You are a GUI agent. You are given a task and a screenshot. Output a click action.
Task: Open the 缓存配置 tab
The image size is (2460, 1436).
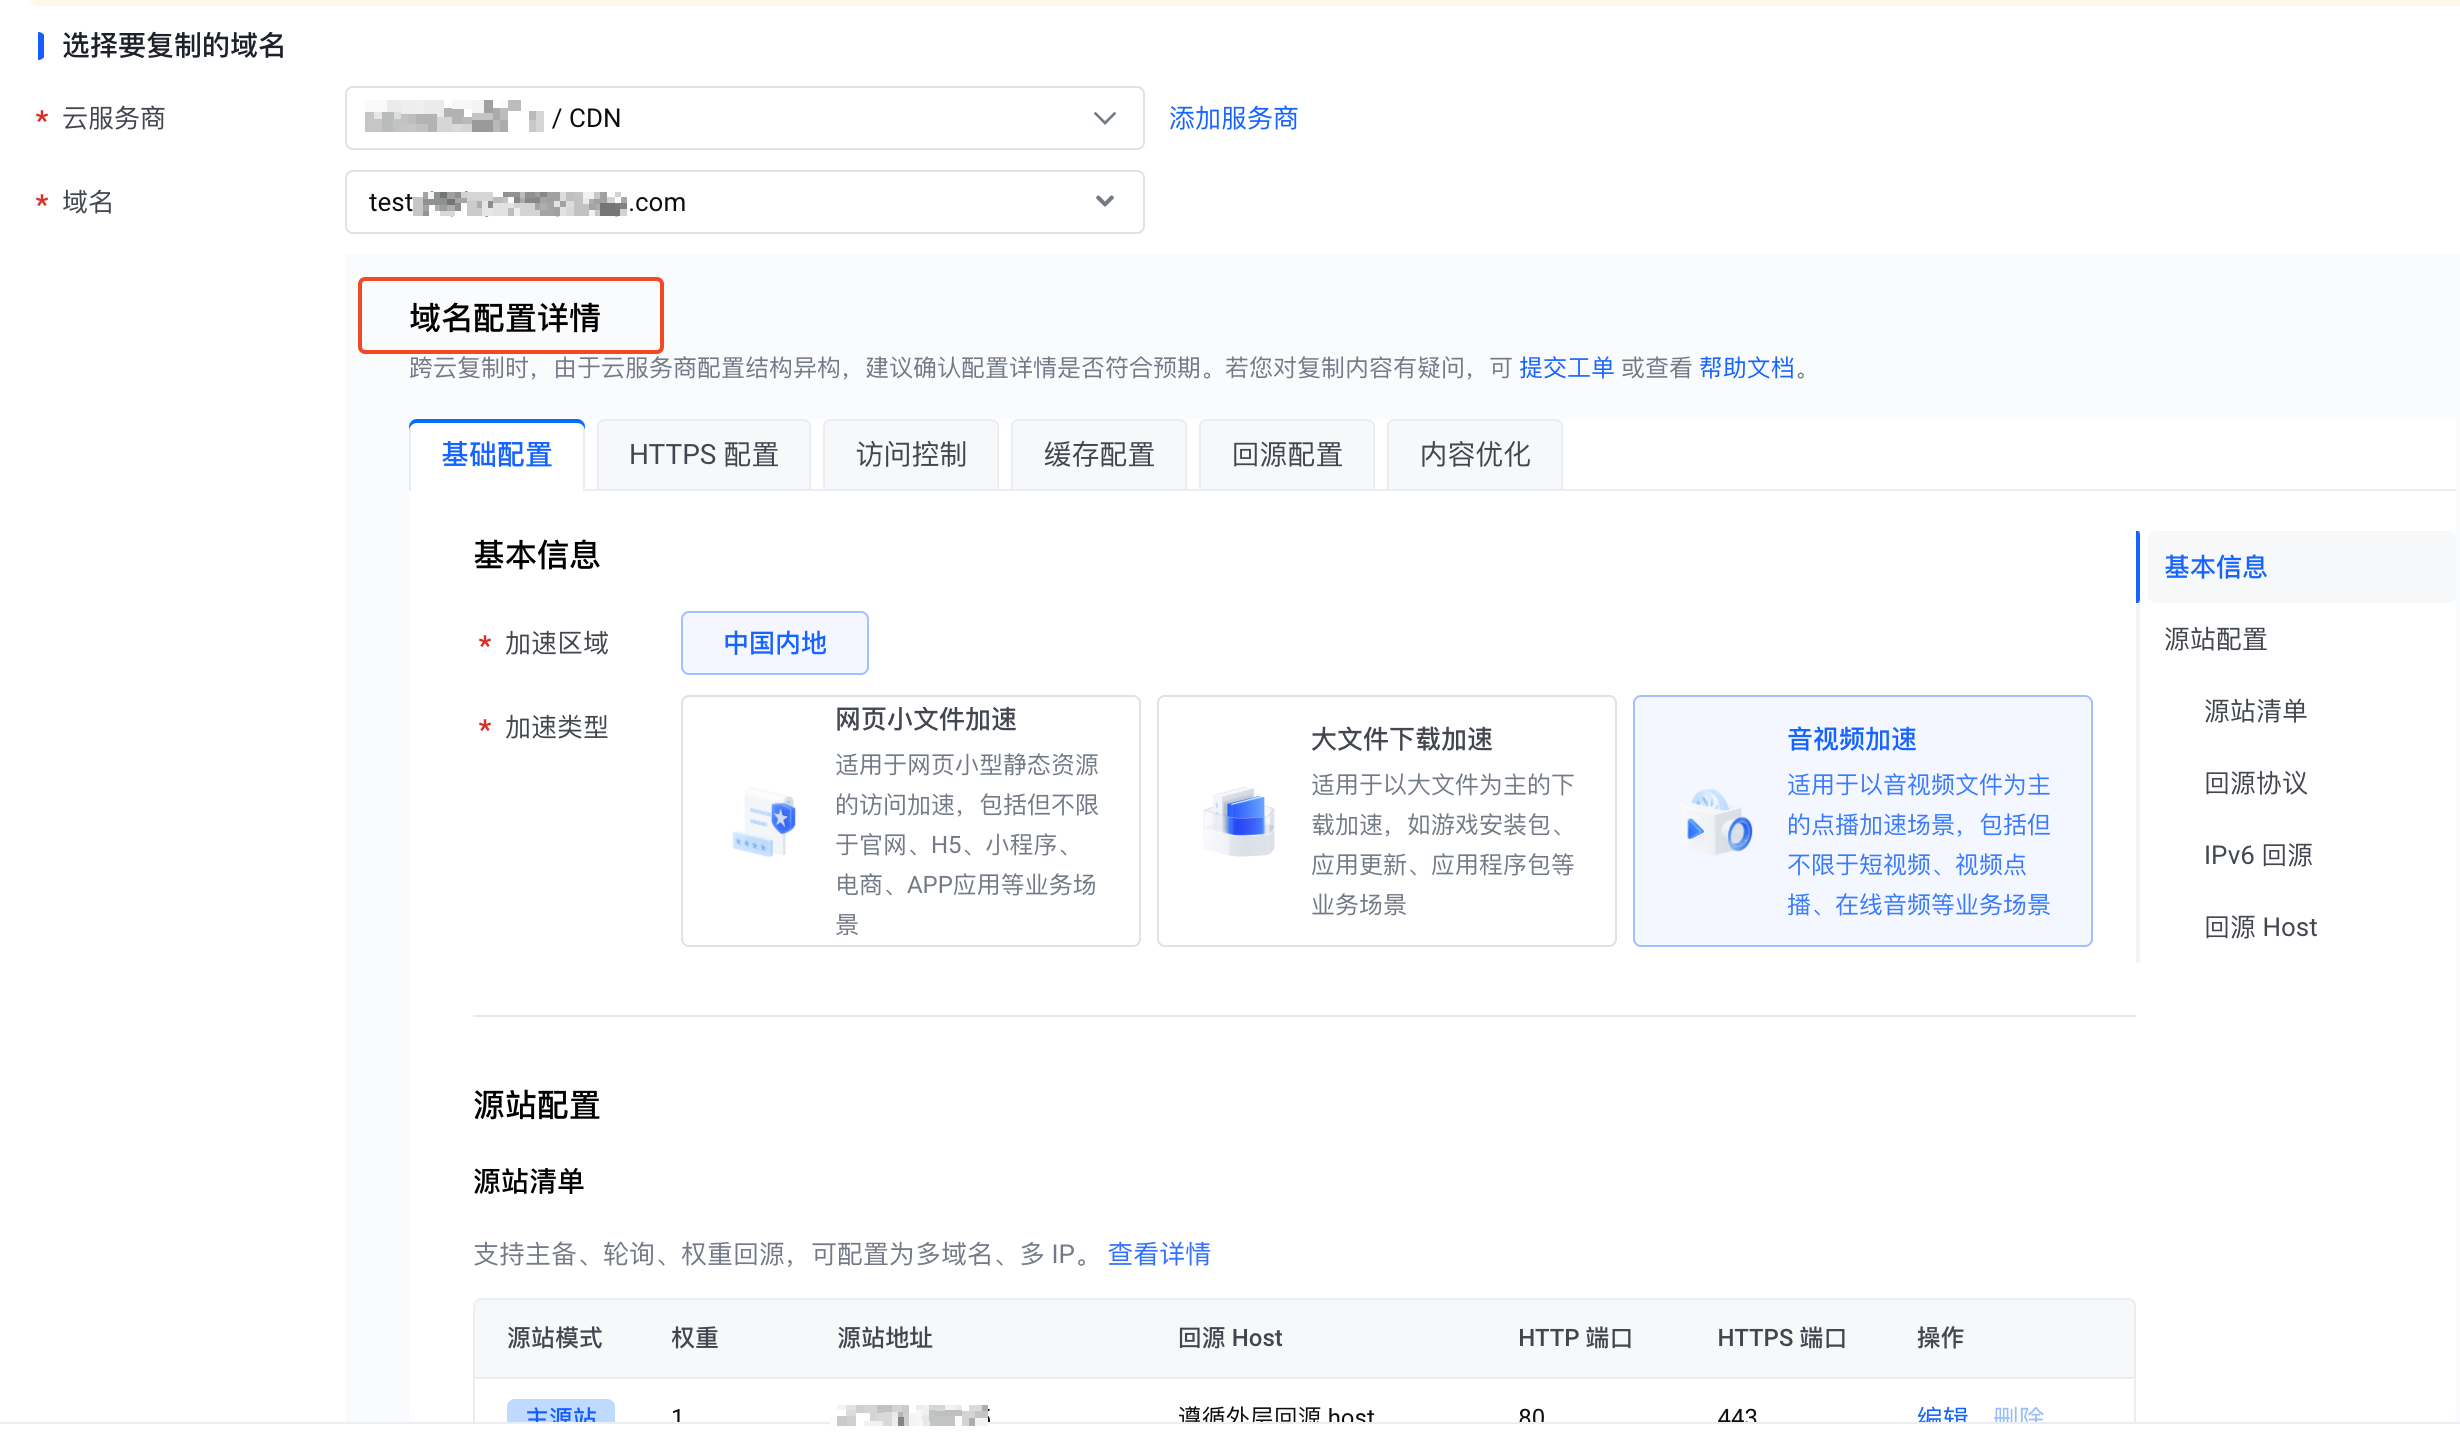(x=1099, y=455)
